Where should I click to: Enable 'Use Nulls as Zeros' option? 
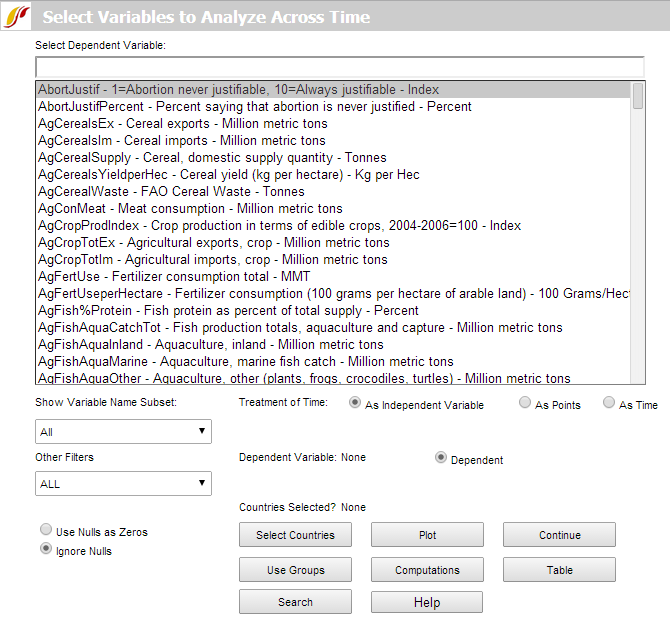tap(46, 530)
